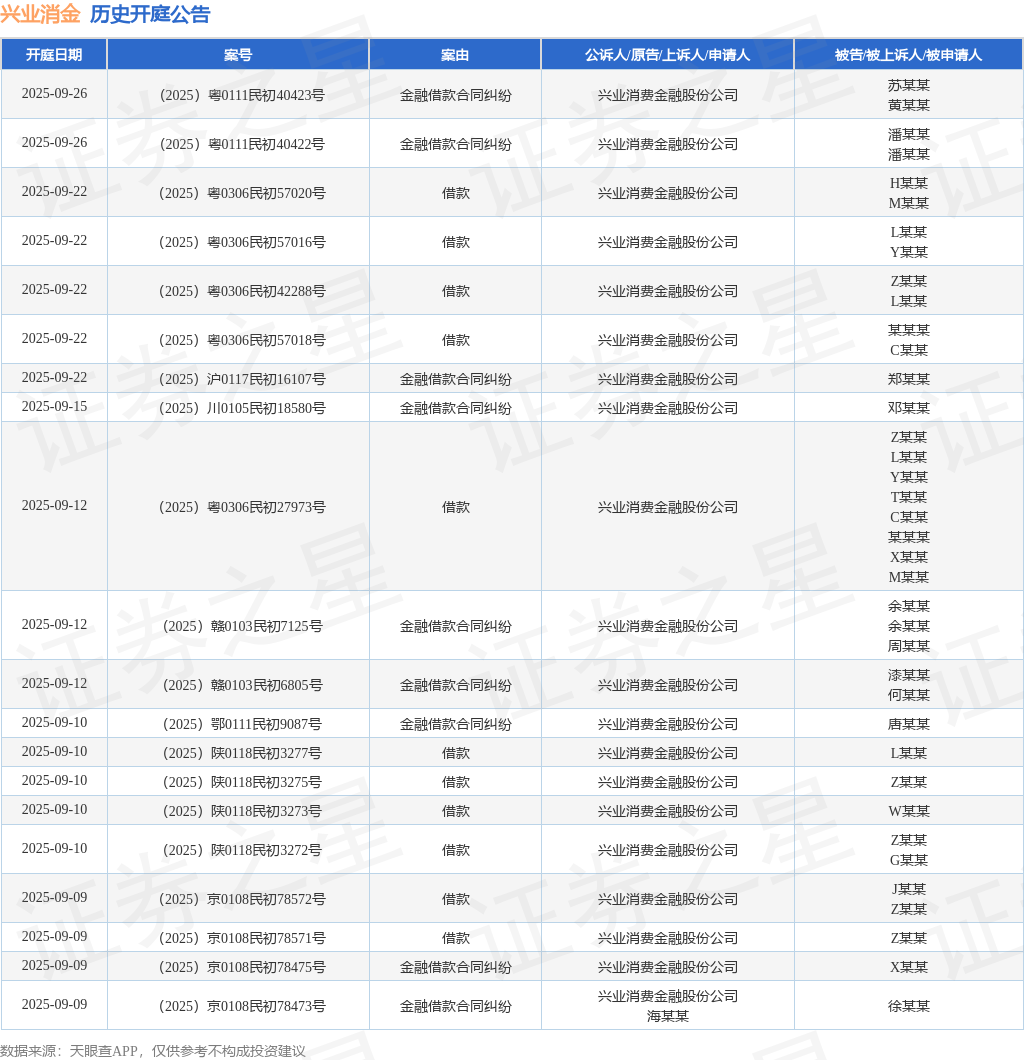
Task: Click defendant name H某某
Action: click(x=908, y=183)
